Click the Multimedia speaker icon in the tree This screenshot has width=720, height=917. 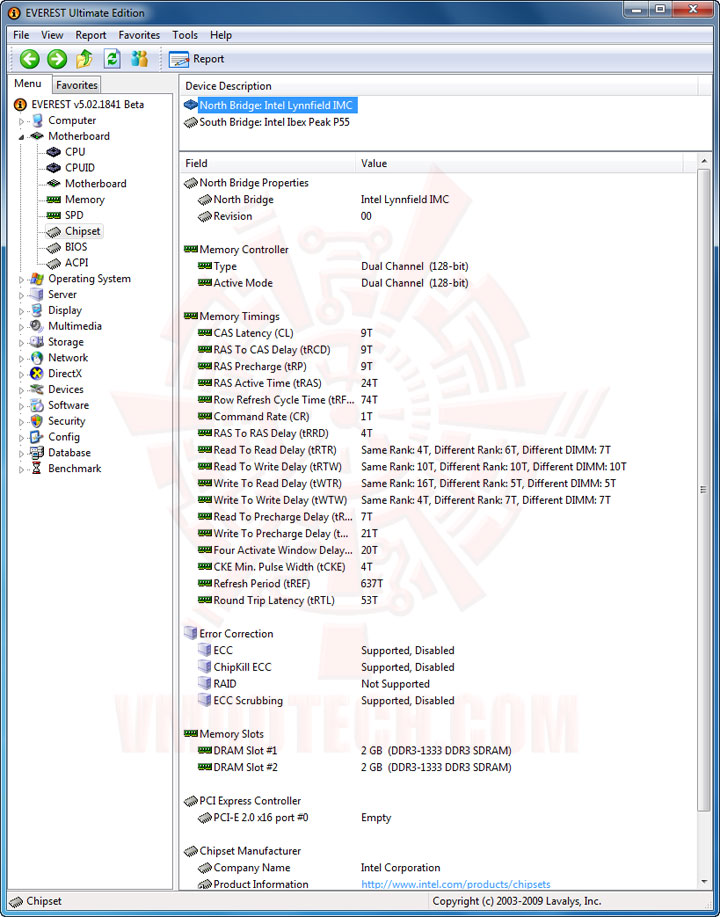point(37,326)
